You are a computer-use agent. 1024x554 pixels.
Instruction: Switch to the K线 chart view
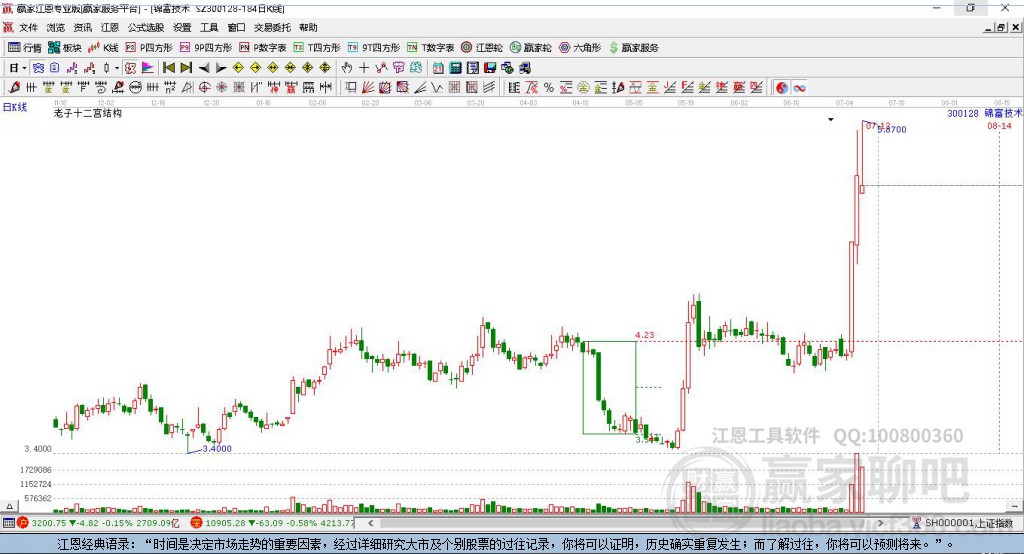[103, 48]
